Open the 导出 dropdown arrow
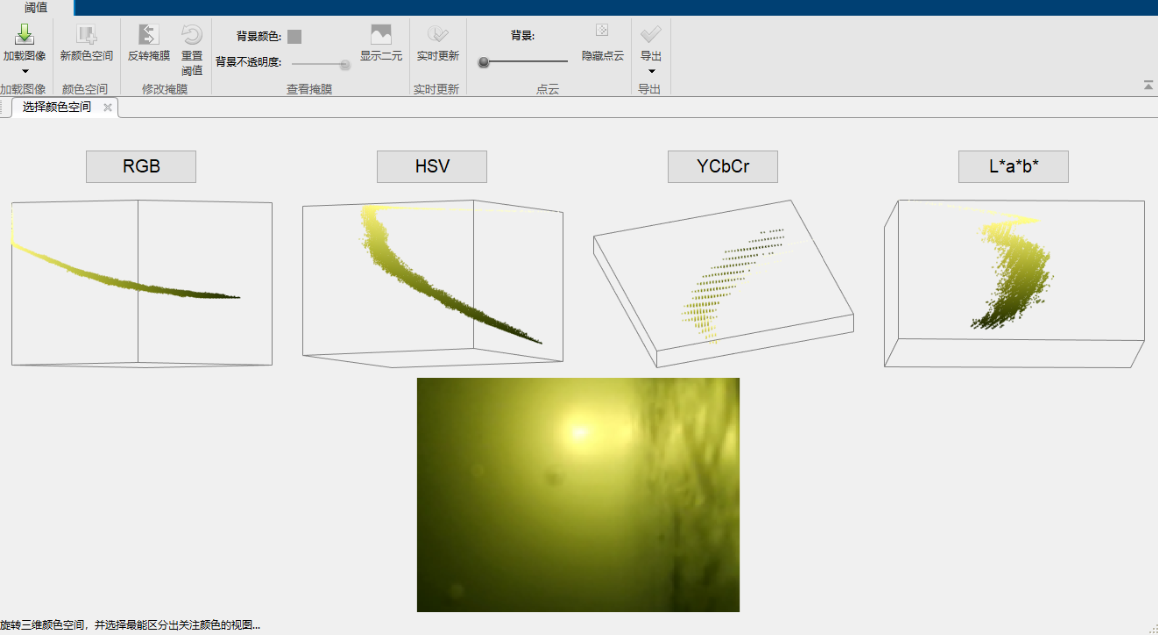 pos(651,71)
